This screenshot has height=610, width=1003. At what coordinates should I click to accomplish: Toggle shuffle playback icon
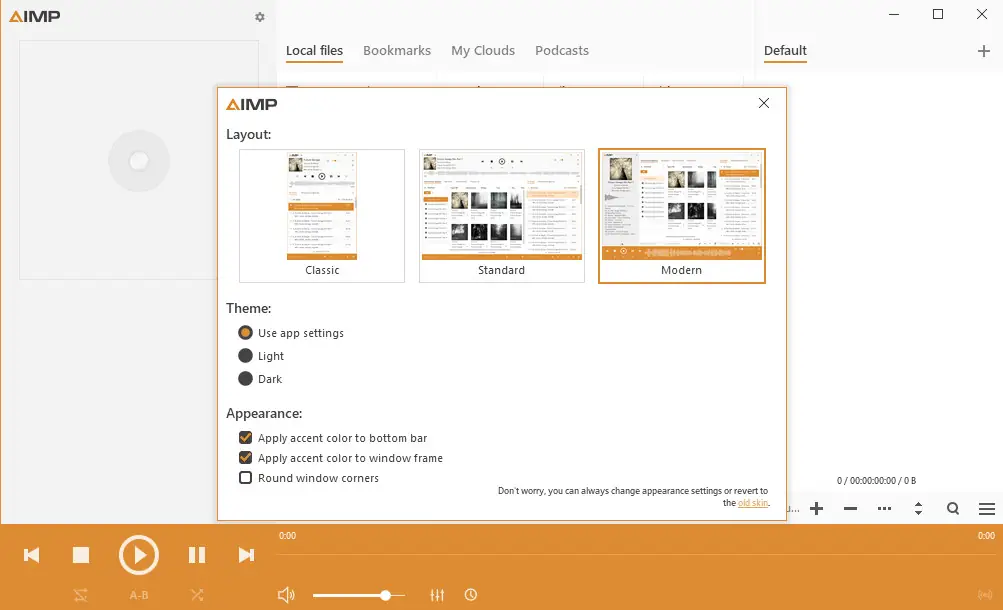coord(197,595)
